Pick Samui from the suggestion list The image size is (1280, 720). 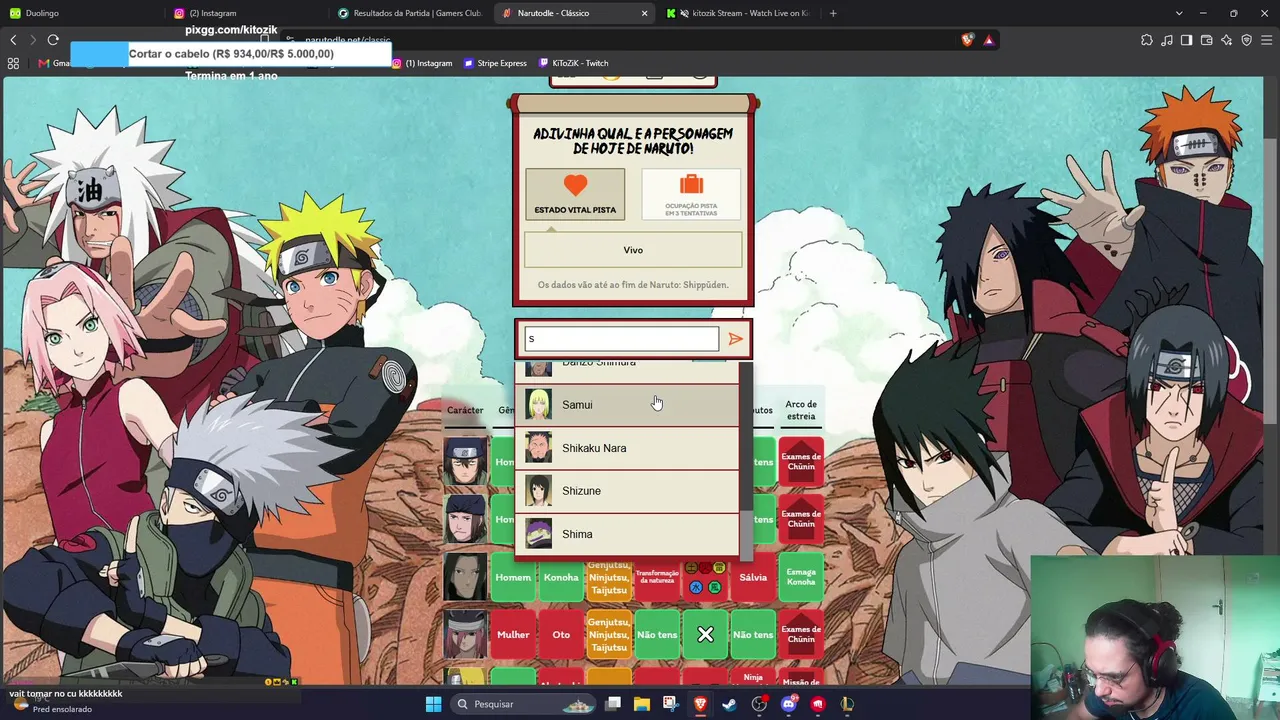click(627, 405)
